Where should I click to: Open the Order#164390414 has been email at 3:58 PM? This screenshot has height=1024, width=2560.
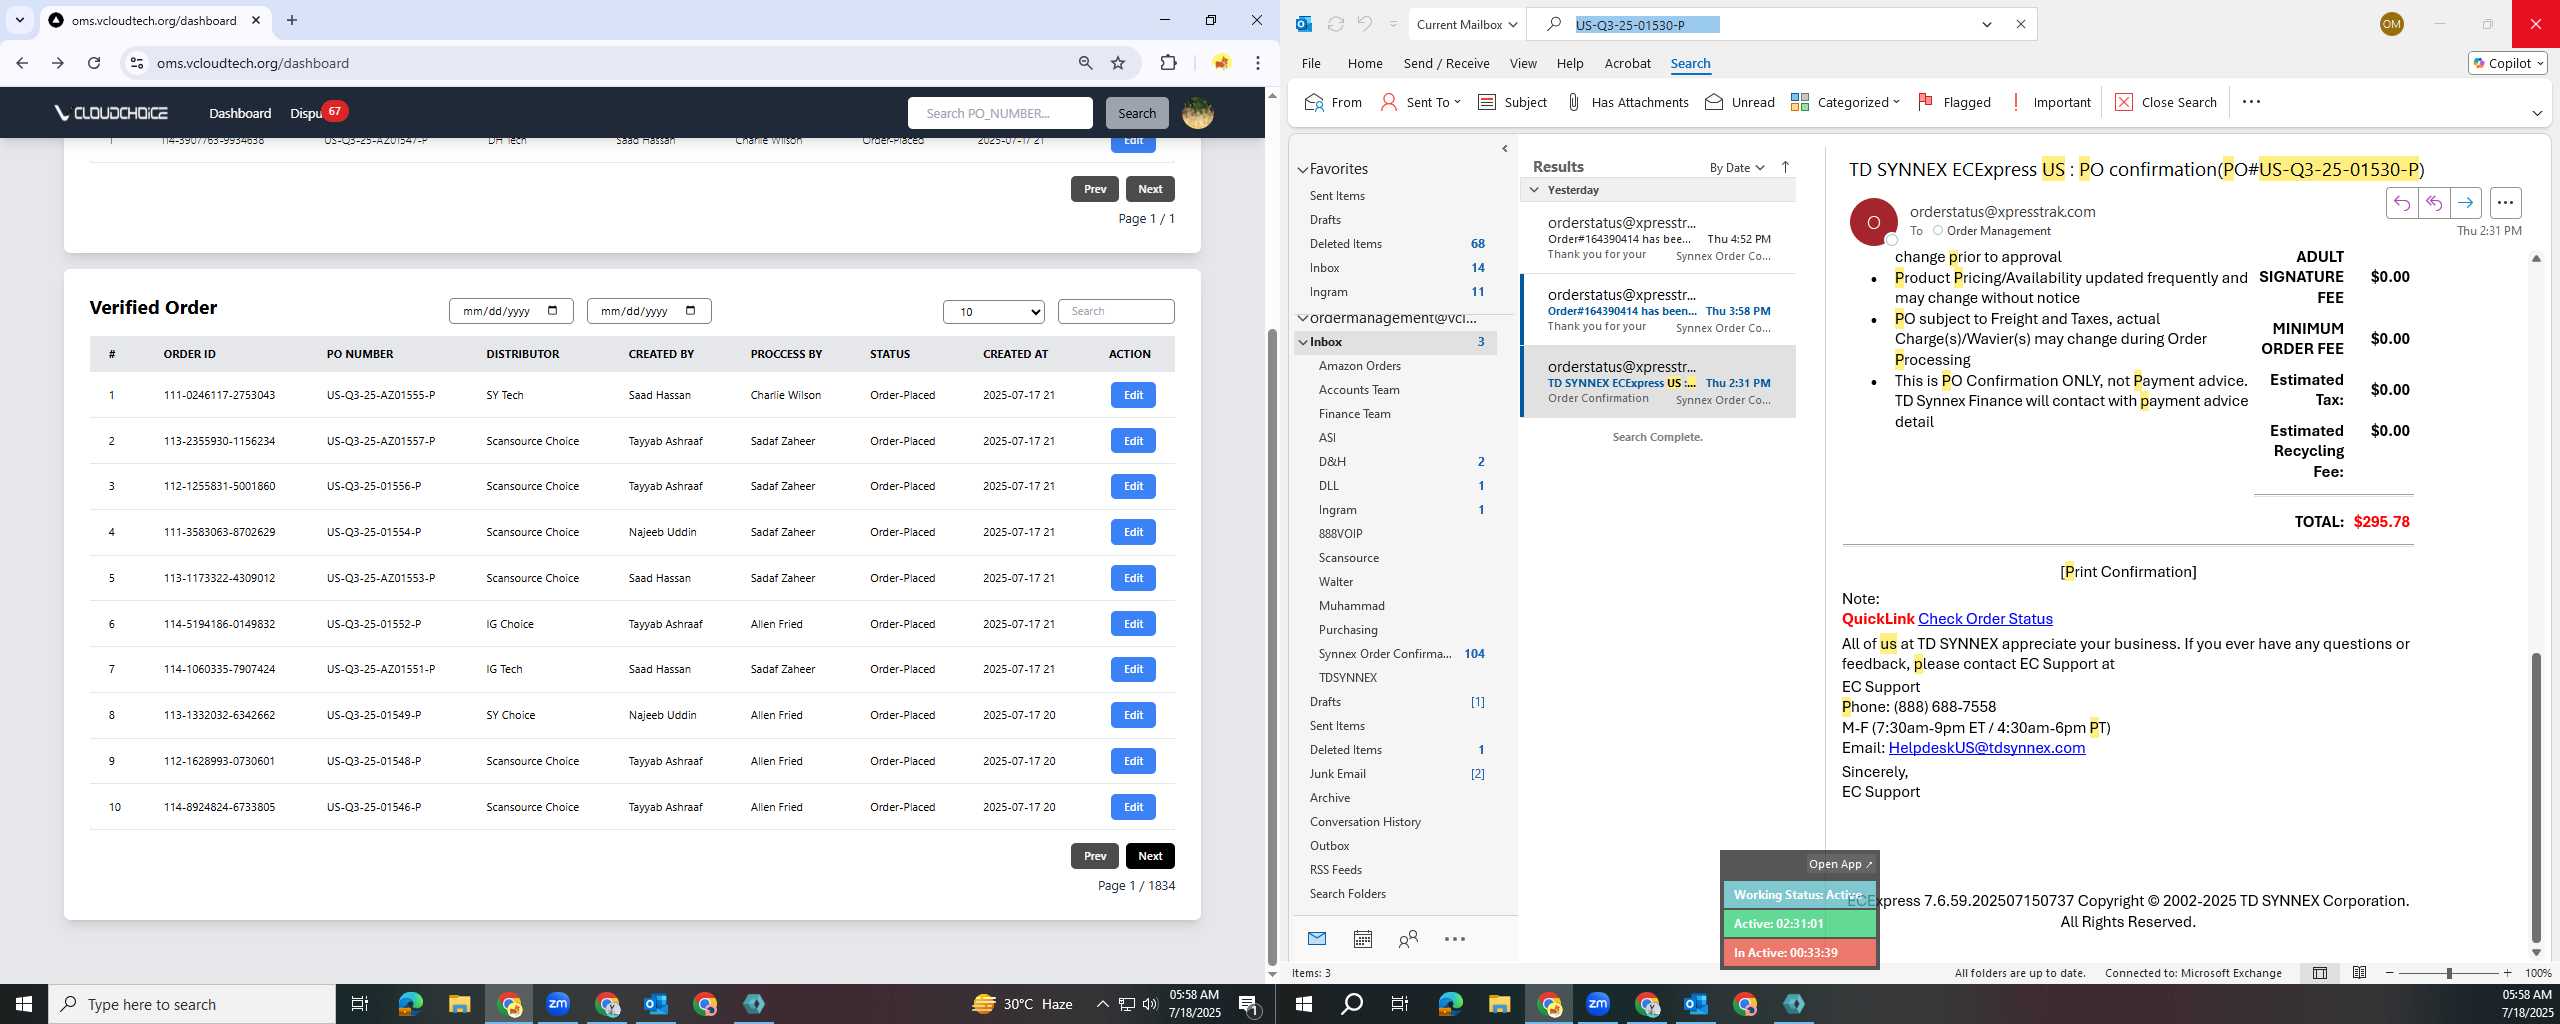(x=1658, y=310)
